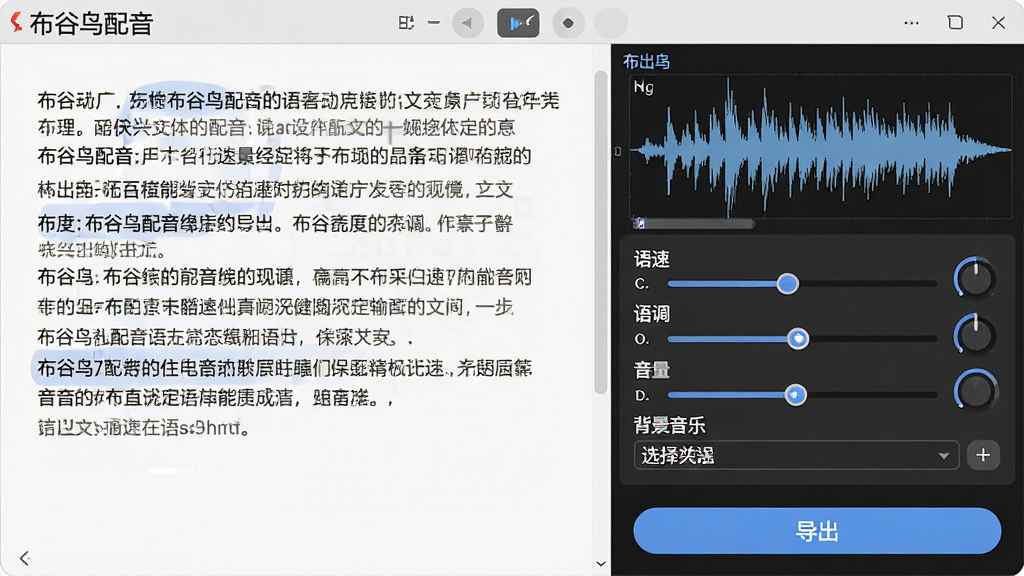Click the 语速 rotary knob

(975, 278)
